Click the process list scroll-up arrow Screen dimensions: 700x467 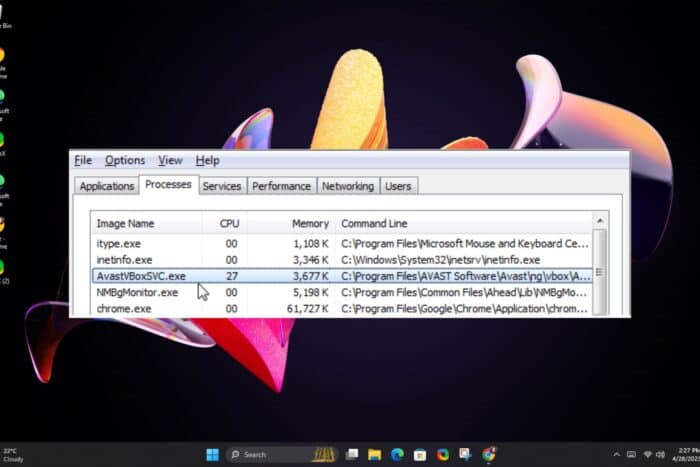tap(599, 220)
